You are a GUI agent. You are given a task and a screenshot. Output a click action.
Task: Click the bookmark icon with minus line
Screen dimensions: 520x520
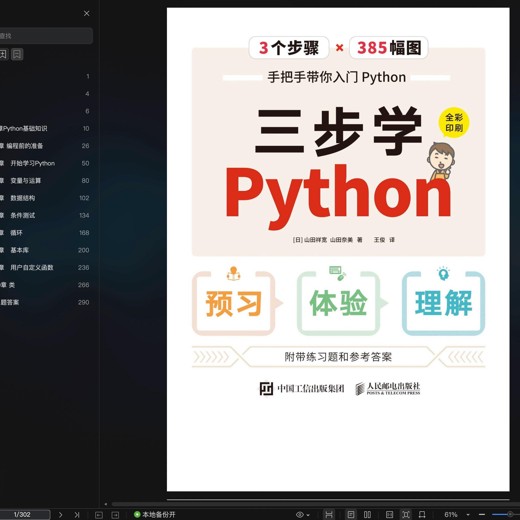[x=17, y=54]
